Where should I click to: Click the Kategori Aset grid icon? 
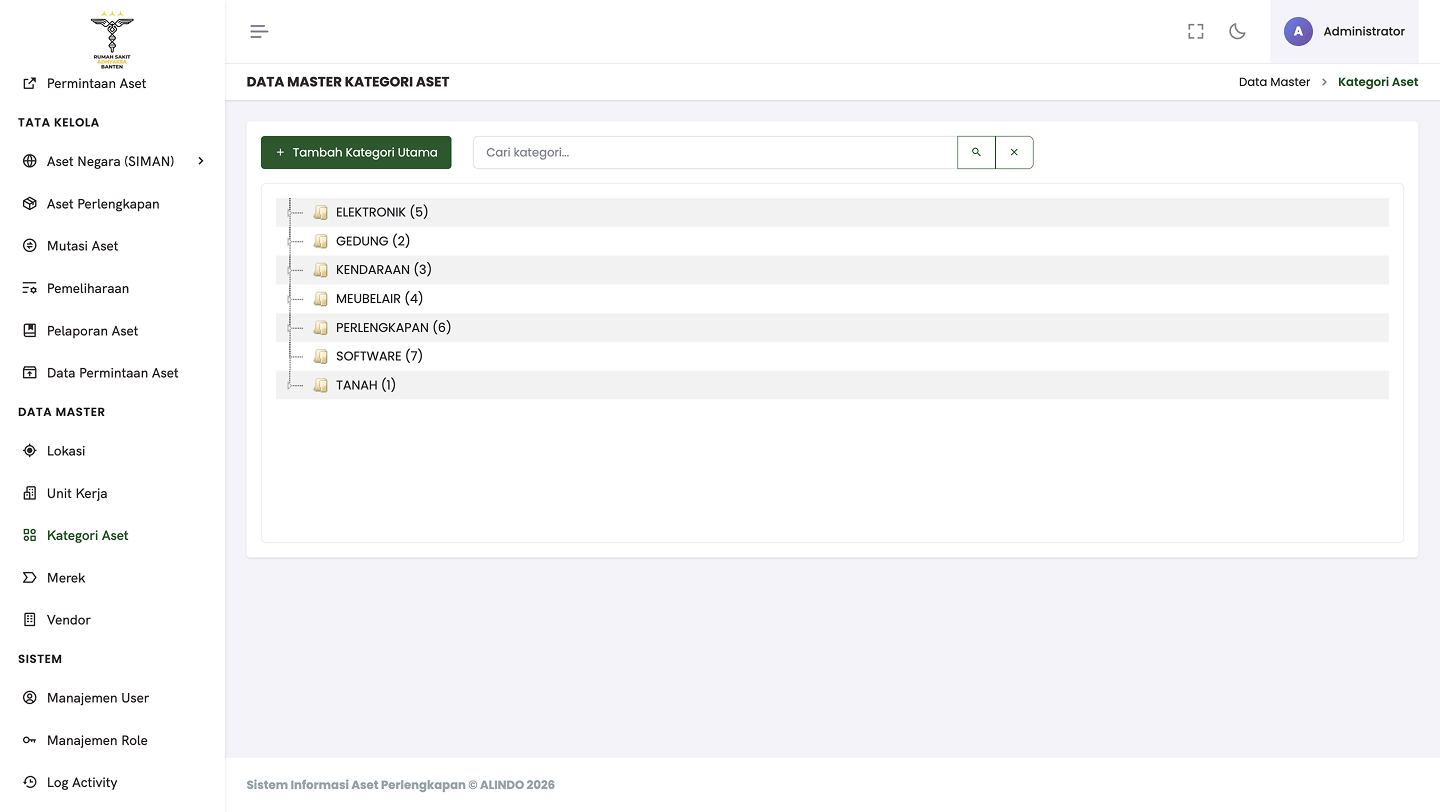pos(29,535)
